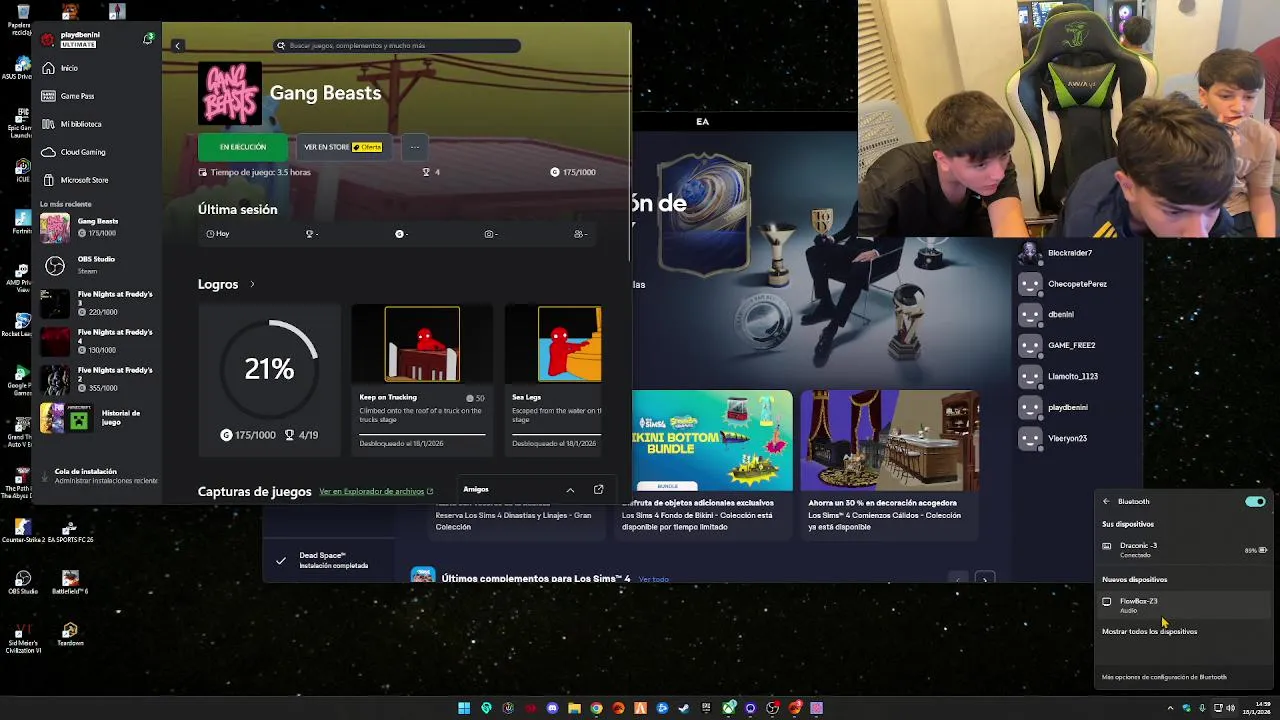
Task: Open the Windows Start button
Action: [464, 708]
